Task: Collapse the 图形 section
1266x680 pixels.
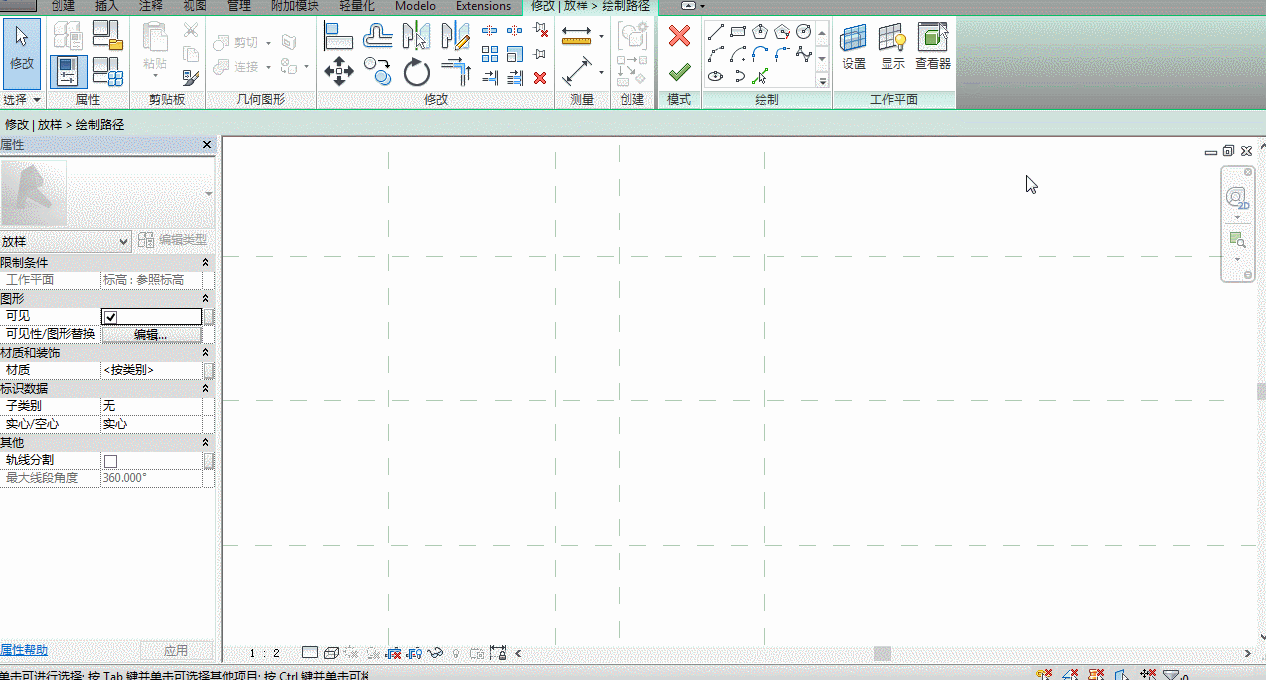Action: [x=206, y=298]
